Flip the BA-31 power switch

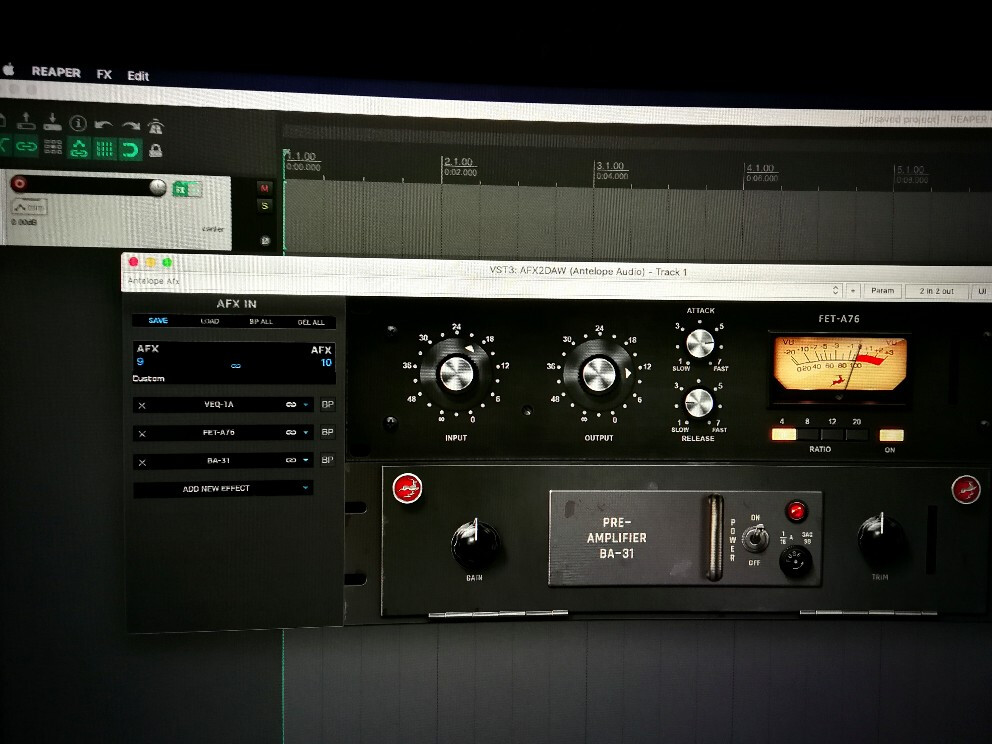pyautogui.click(x=754, y=538)
